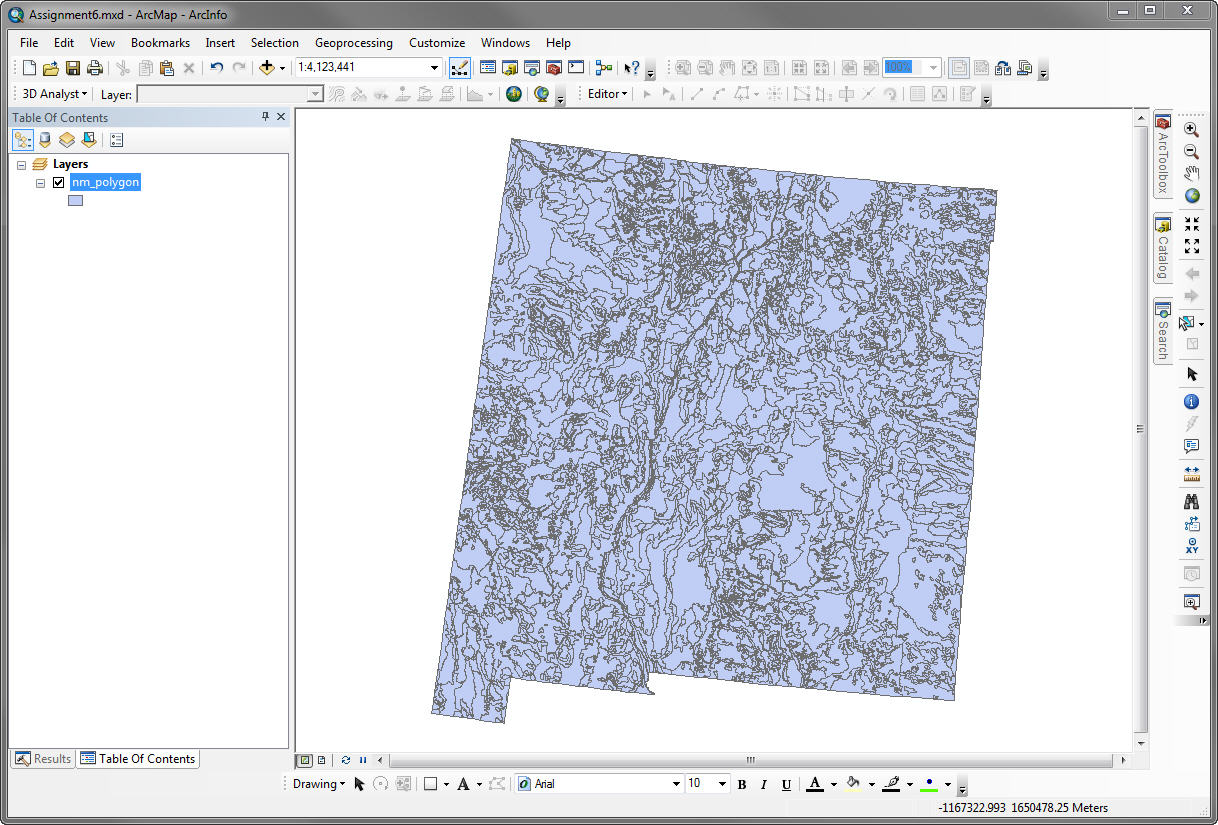The height and width of the screenshot is (825, 1218).
Task: Open Go To XY tool
Action: pos(1191,546)
